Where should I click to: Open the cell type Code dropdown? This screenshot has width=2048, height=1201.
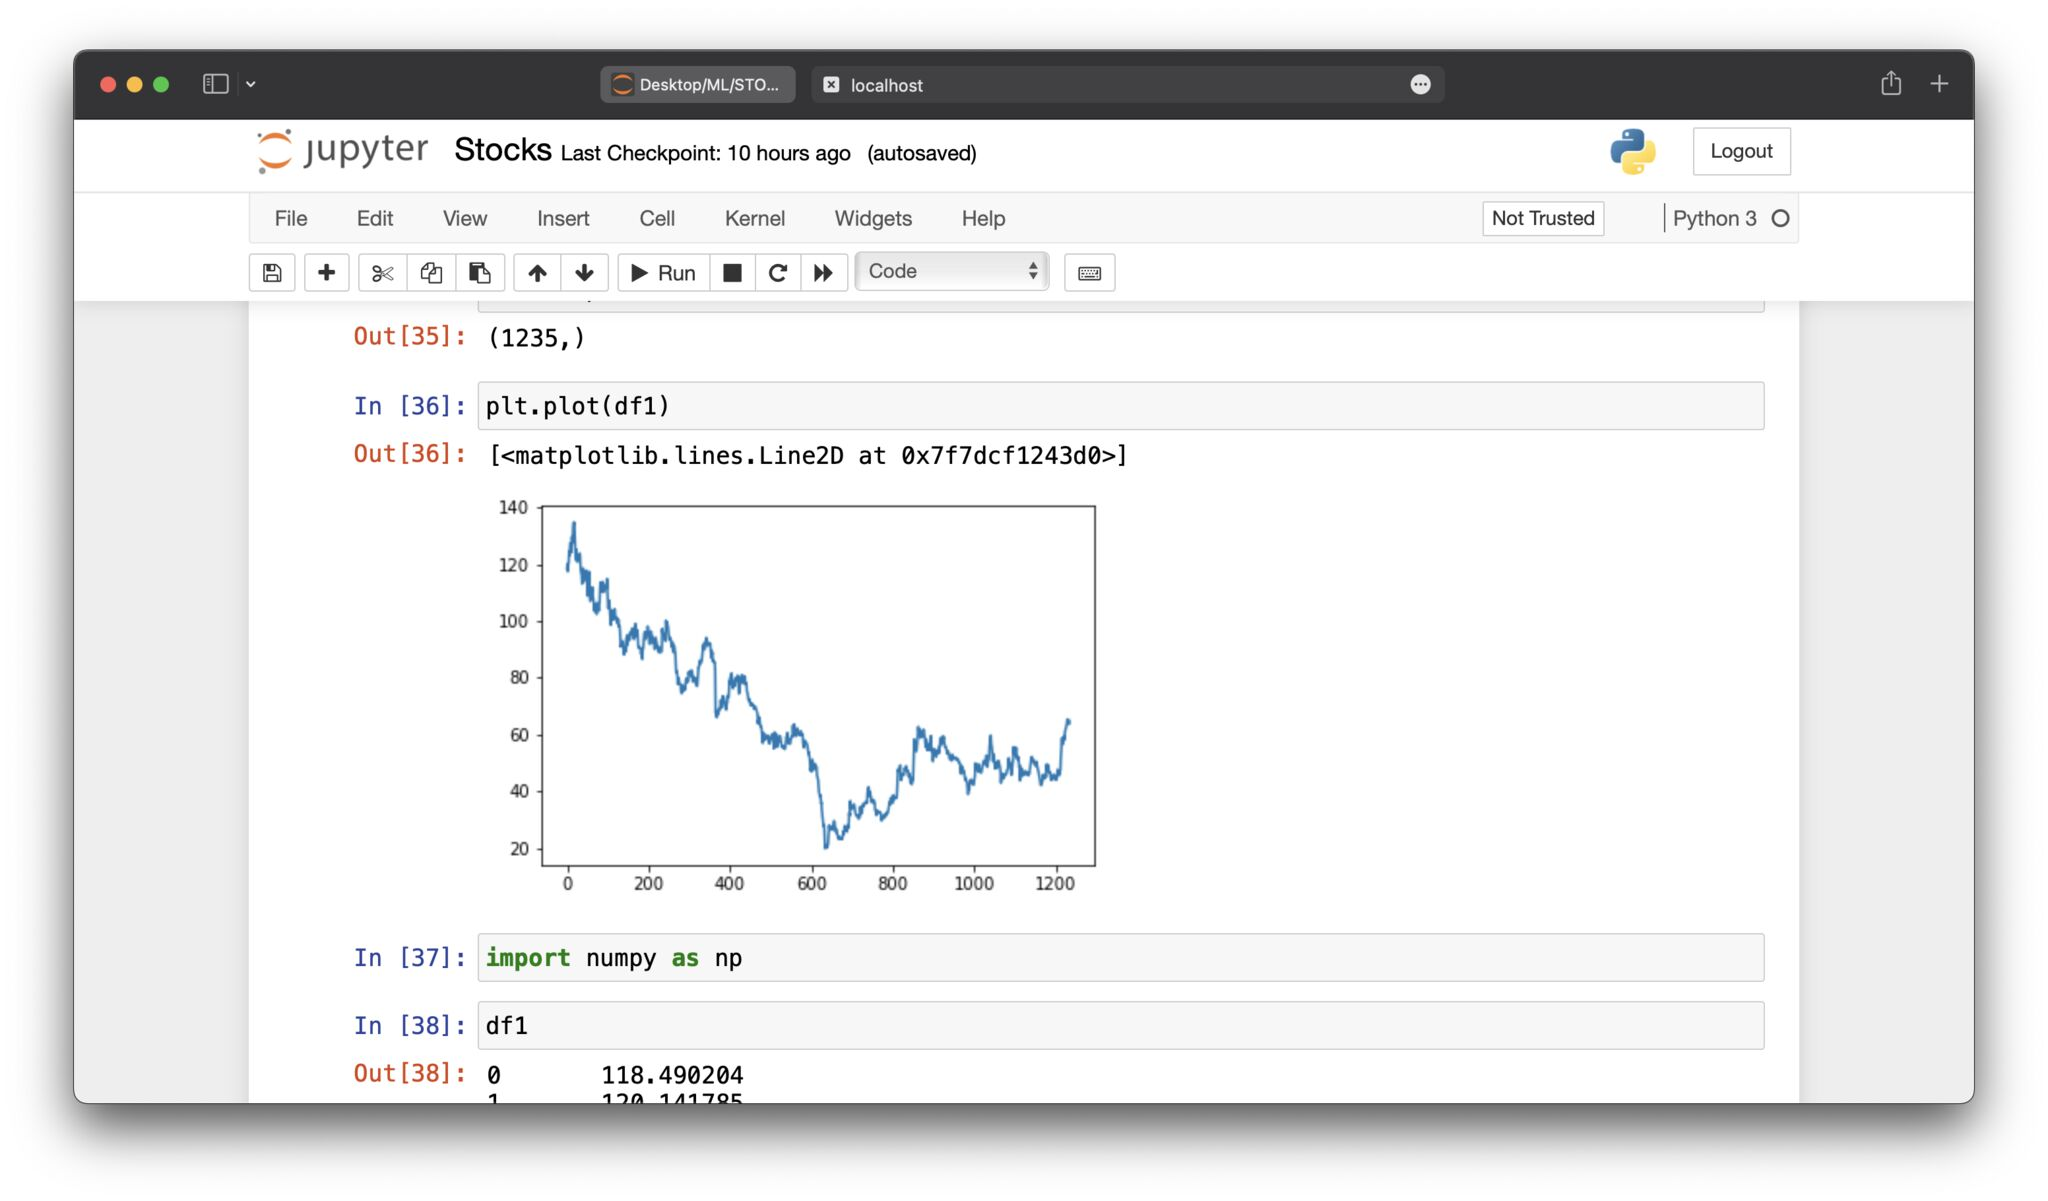pyautogui.click(x=950, y=271)
